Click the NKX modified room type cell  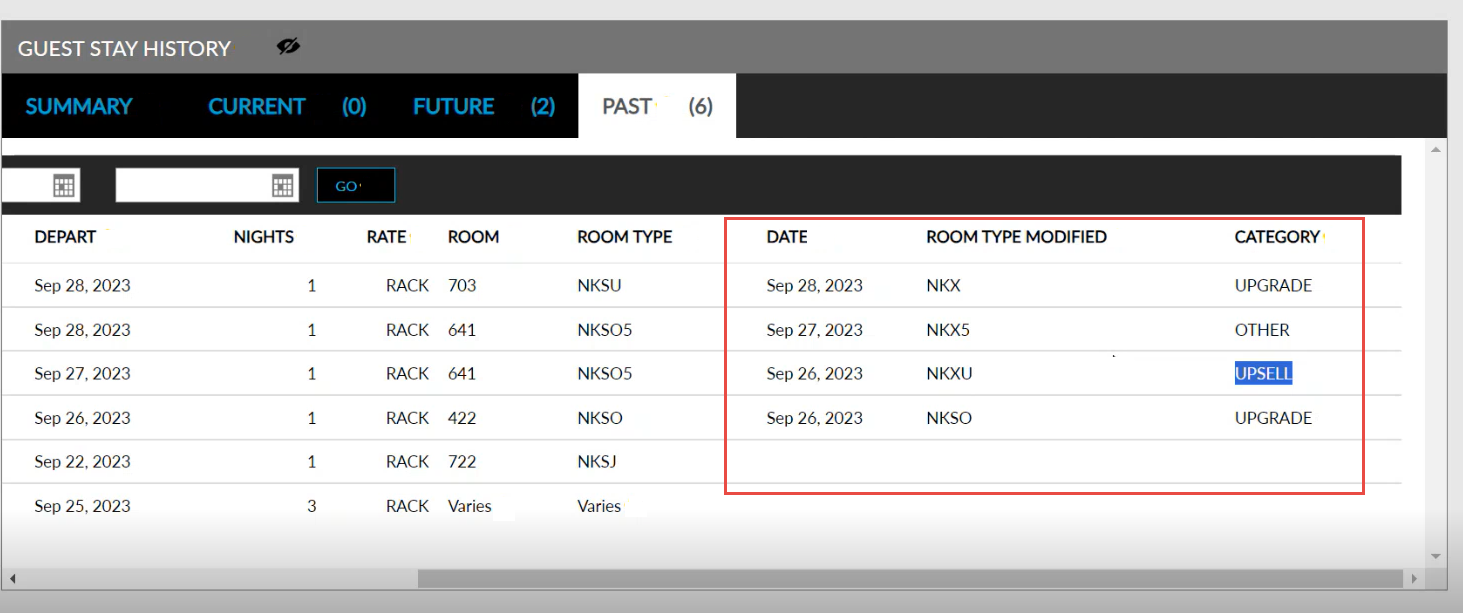pyautogui.click(x=943, y=285)
